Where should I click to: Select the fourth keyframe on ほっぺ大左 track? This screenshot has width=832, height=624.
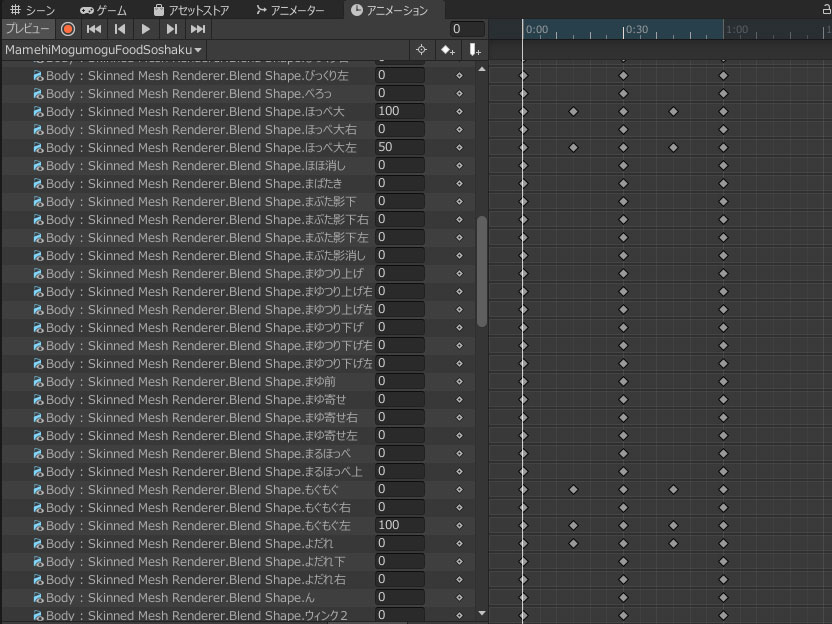[x=673, y=148]
